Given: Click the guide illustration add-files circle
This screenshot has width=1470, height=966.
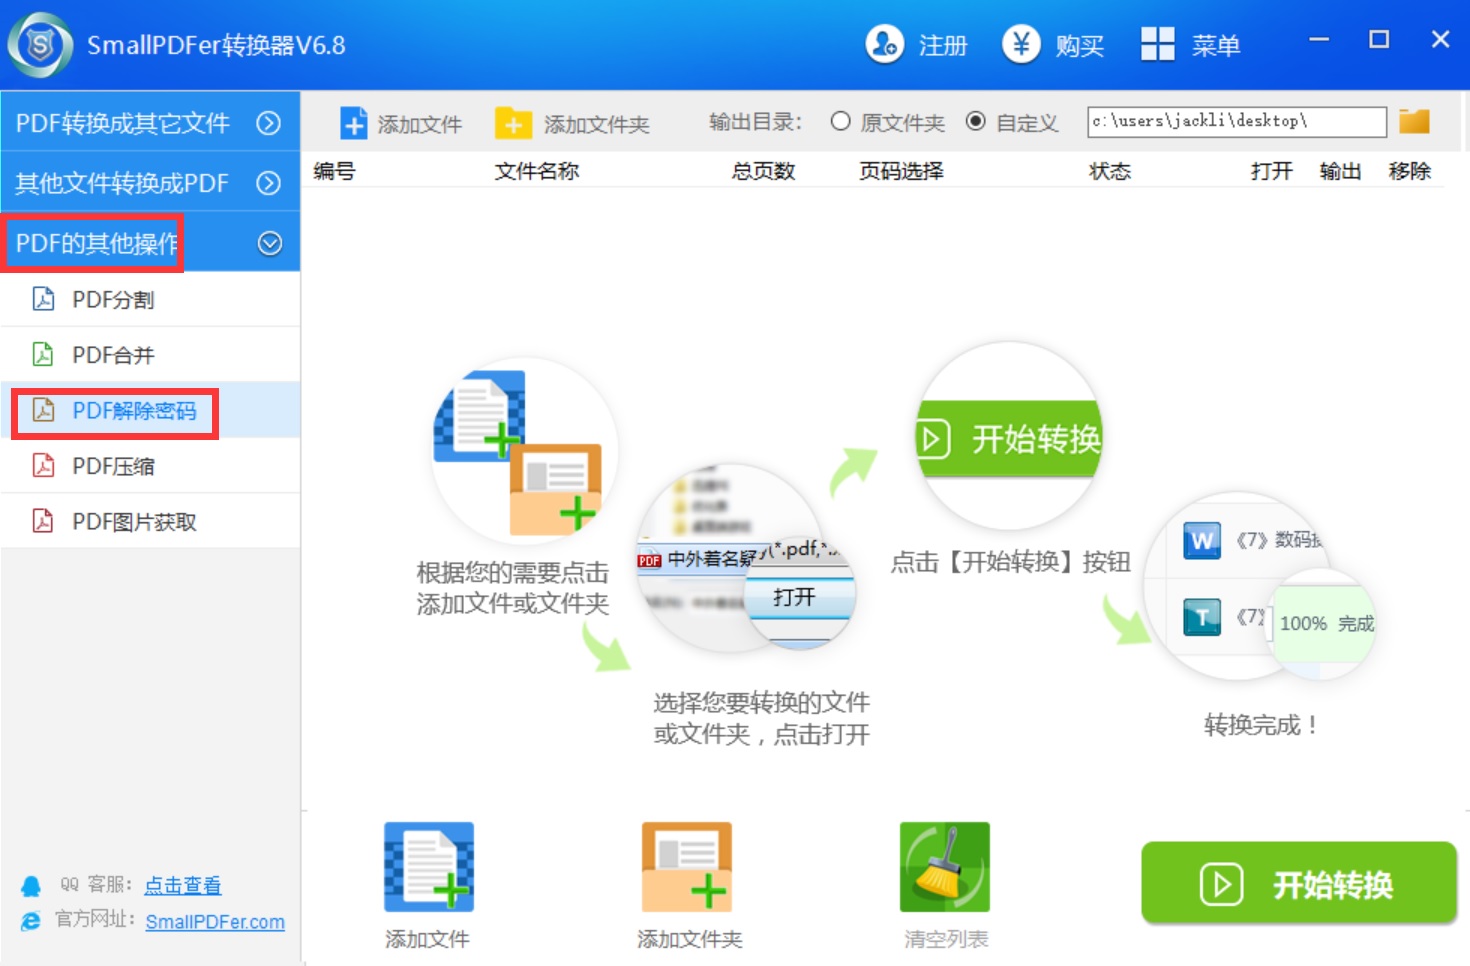Looking at the screenshot, I should [x=524, y=451].
